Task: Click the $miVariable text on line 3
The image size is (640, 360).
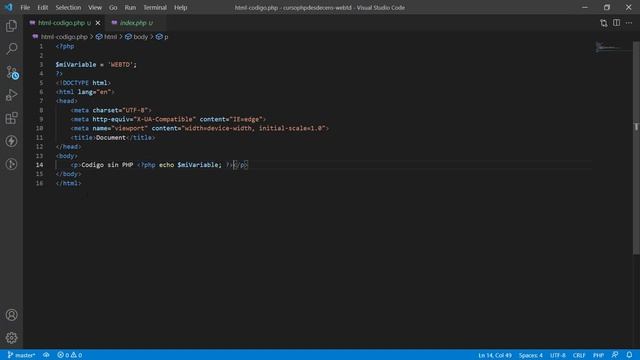Action: [x=76, y=64]
